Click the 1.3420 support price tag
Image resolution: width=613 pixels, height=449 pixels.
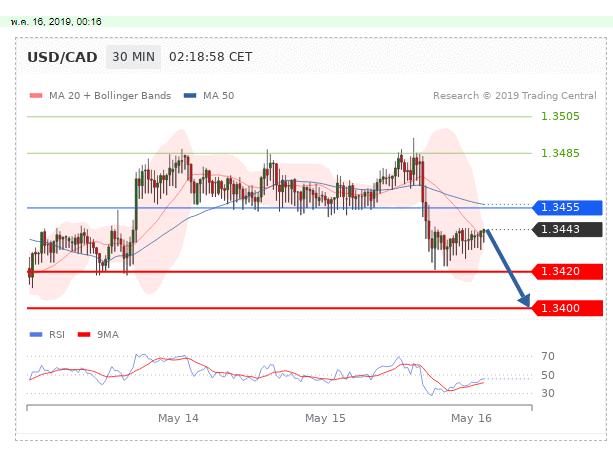tap(567, 272)
